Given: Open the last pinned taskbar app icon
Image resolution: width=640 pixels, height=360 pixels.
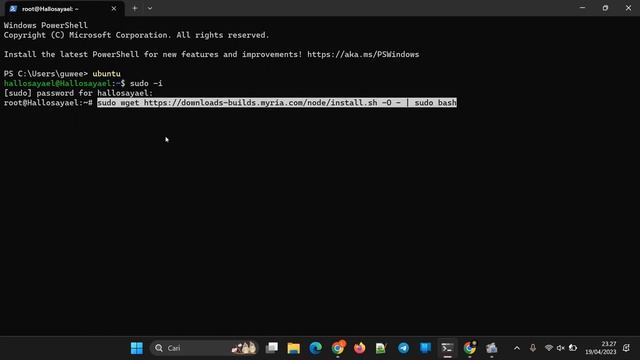Looking at the screenshot, I should click(x=491, y=348).
